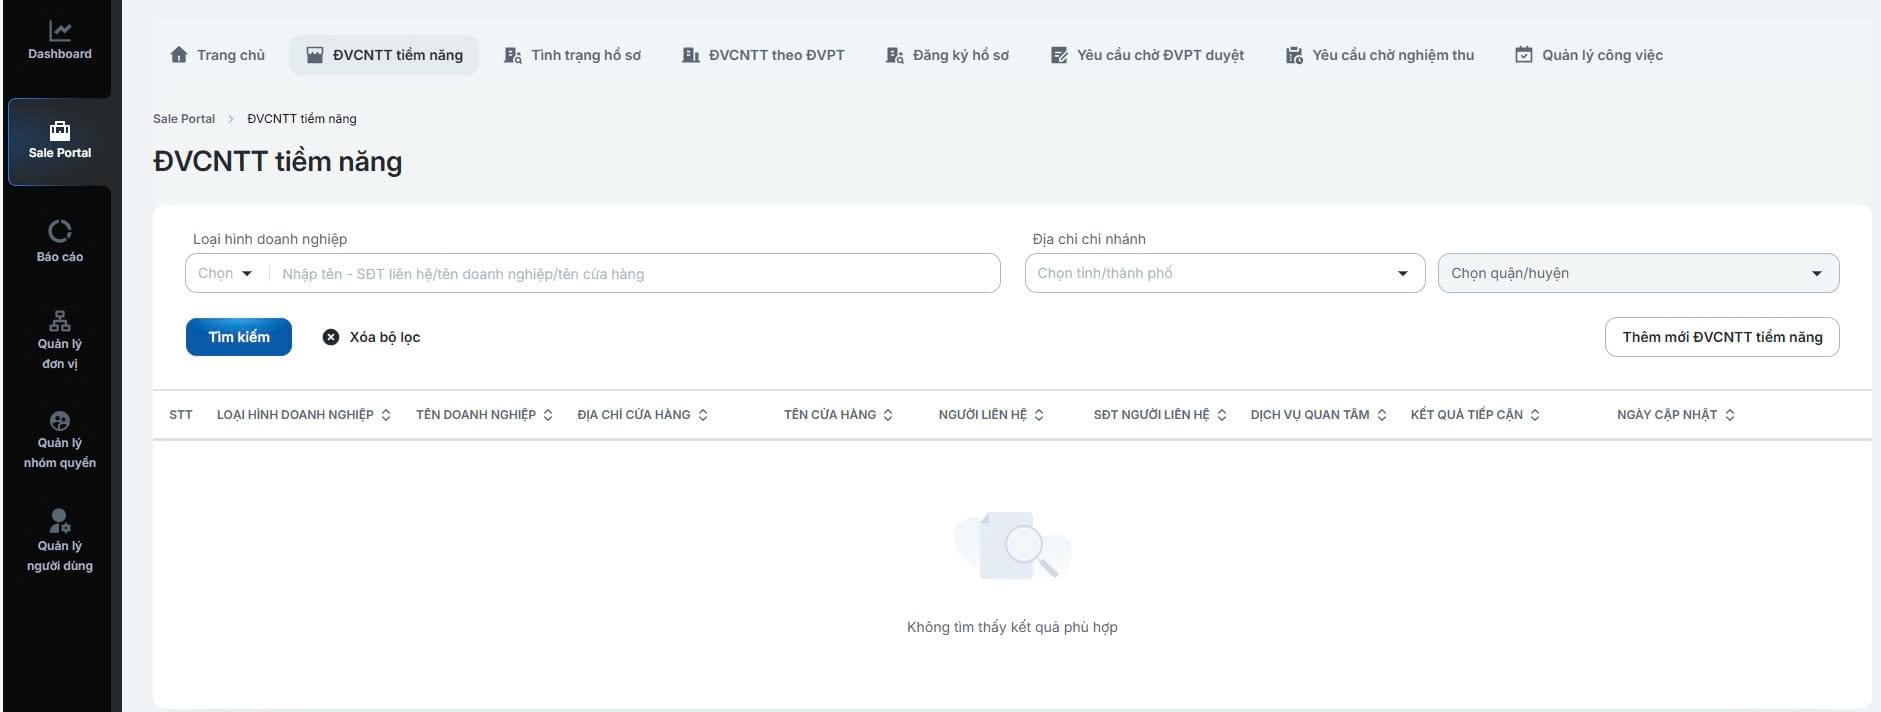Open Quản lý đơn vị organization icon
Screen dimensions: 1881x712
coord(60,321)
